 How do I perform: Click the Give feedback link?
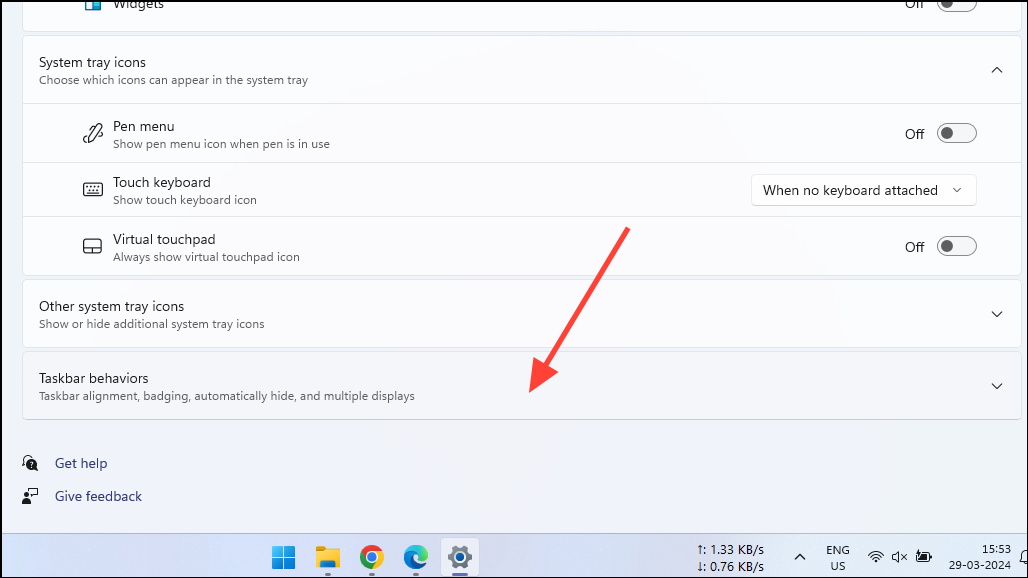98,496
